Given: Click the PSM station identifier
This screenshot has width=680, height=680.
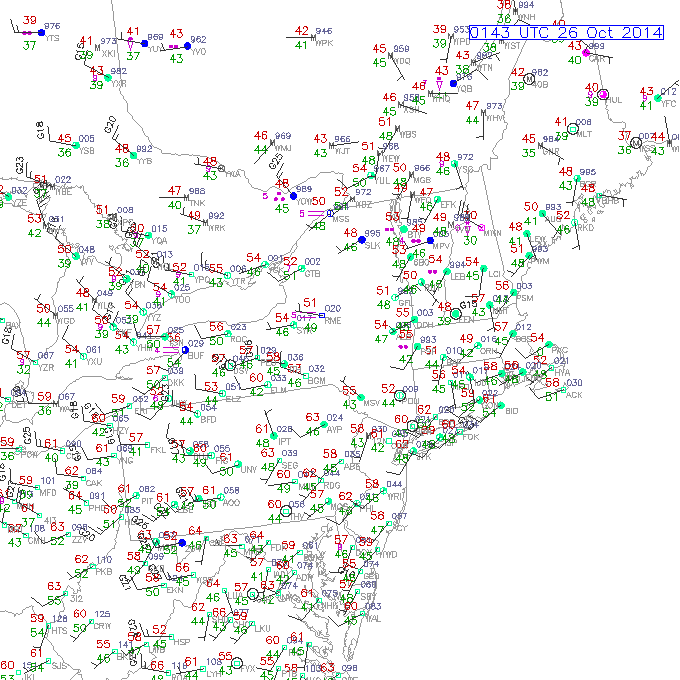Looking at the screenshot, I should 525,298.
